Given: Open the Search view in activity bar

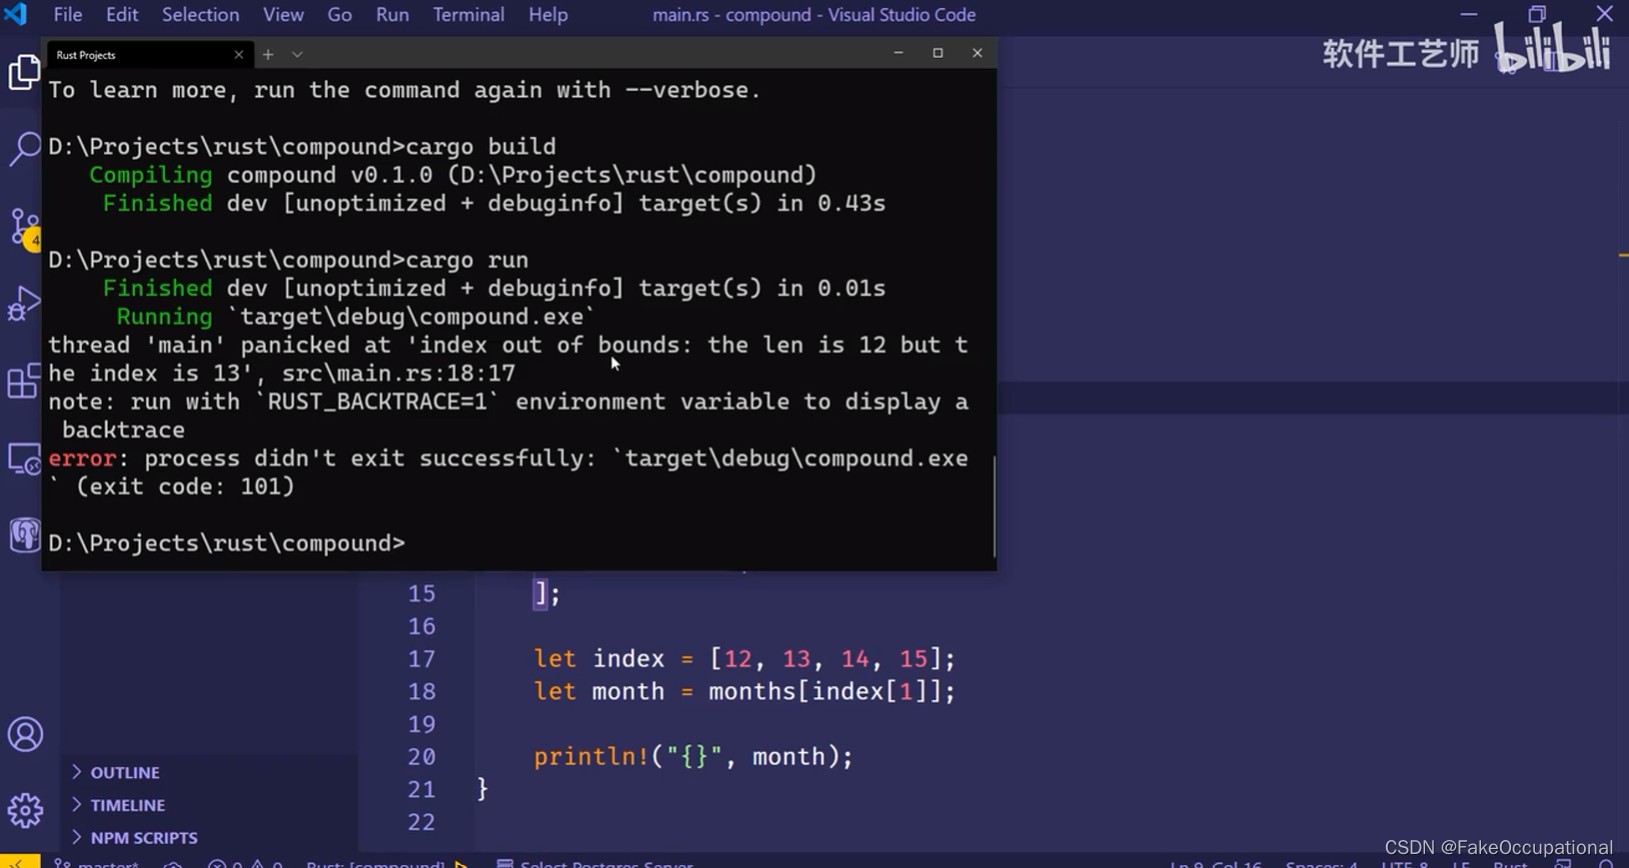Looking at the screenshot, I should (x=24, y=149).
